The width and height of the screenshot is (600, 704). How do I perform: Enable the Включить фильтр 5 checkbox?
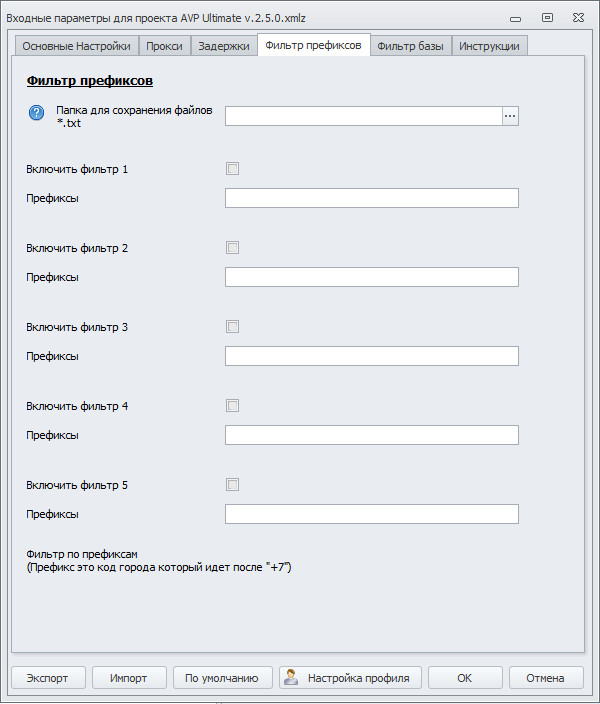pyautogui.click(x=233, y=485)
